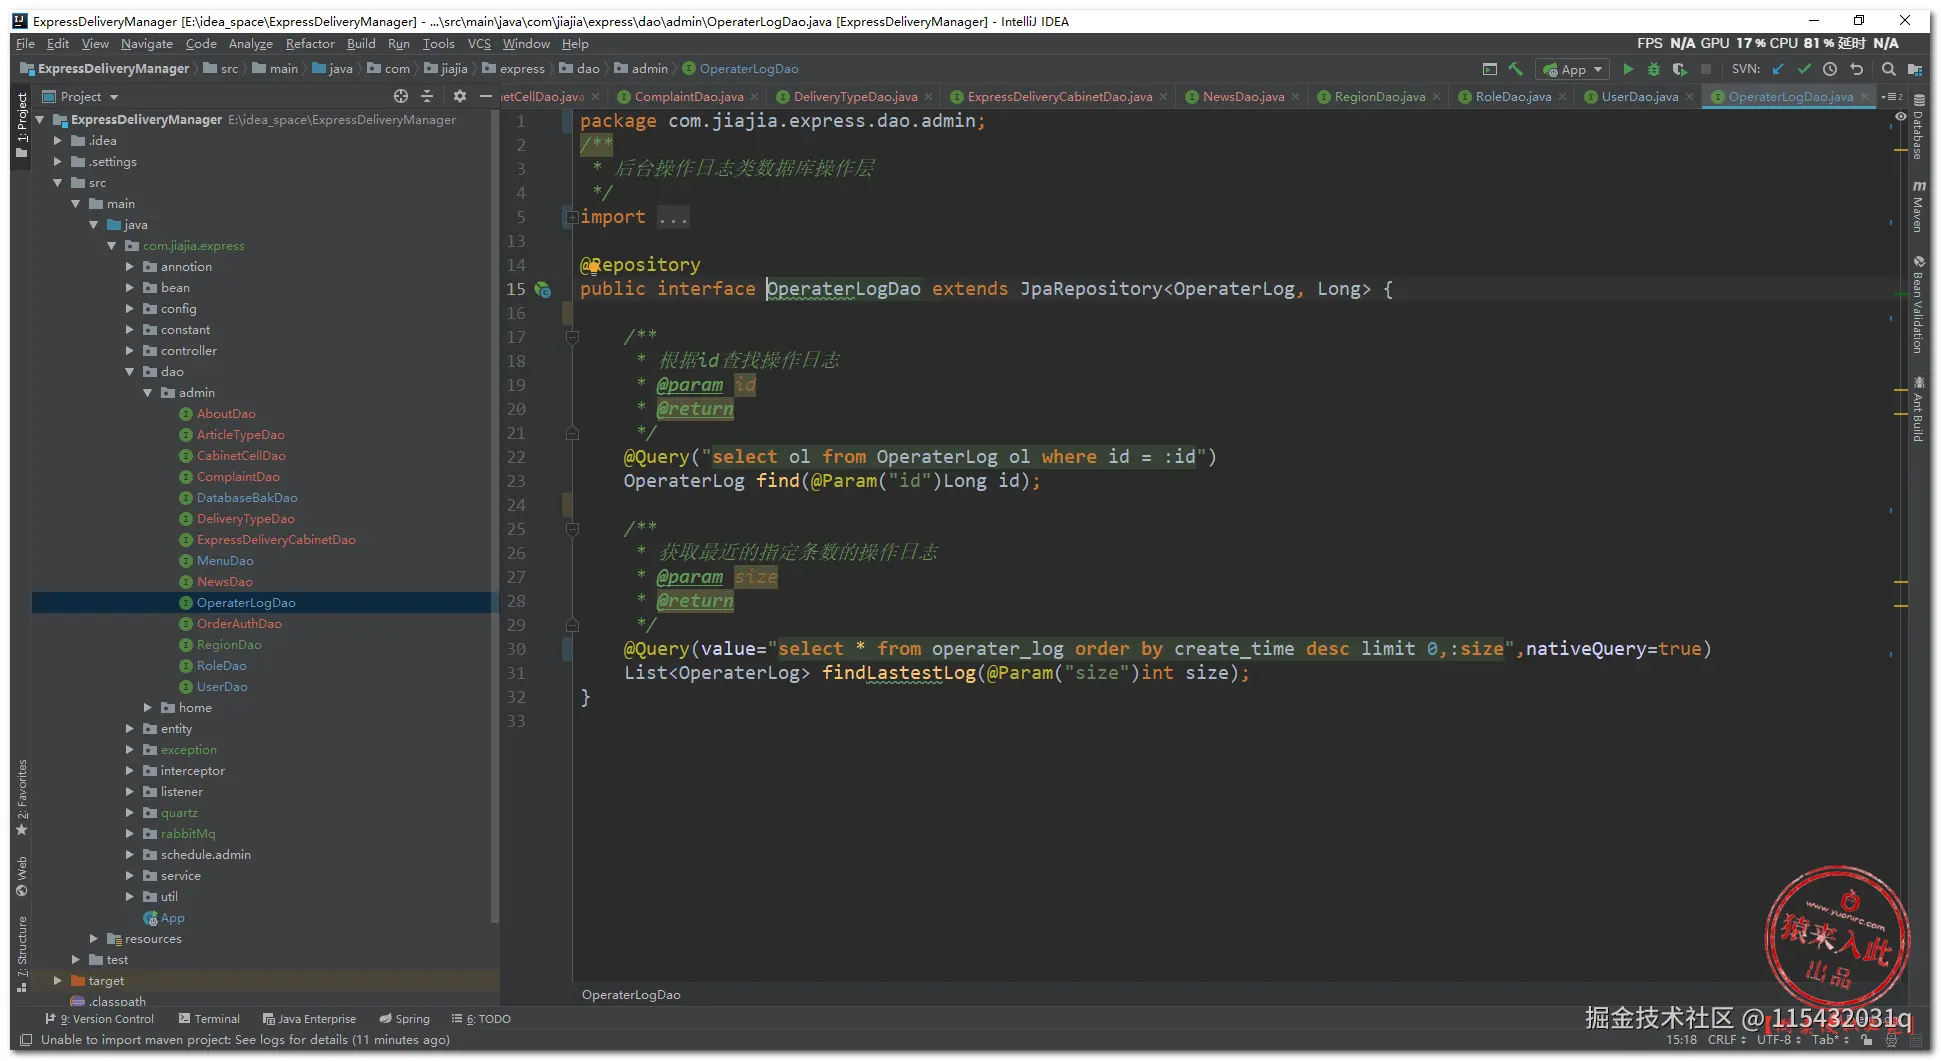Change UTF-8 file encoding
This screenshot has width=1941, height=1061.
(x=1778, y=1040)
